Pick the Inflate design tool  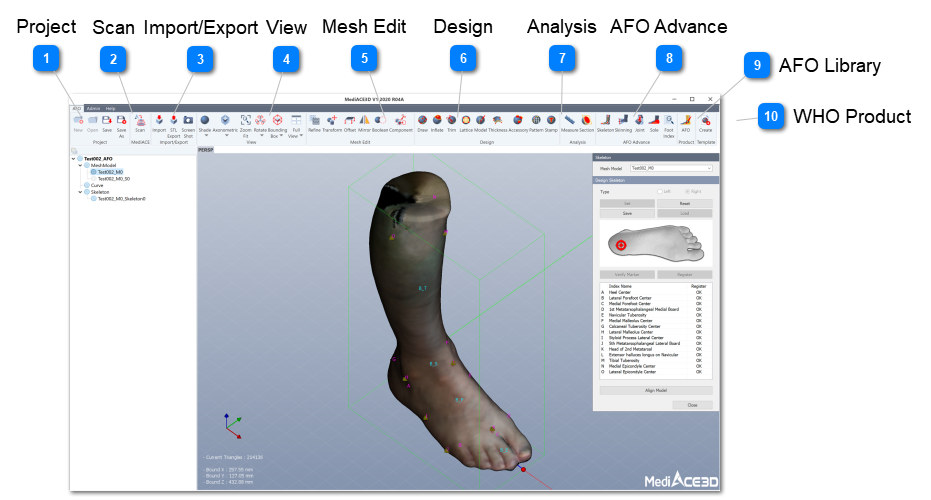437,123
